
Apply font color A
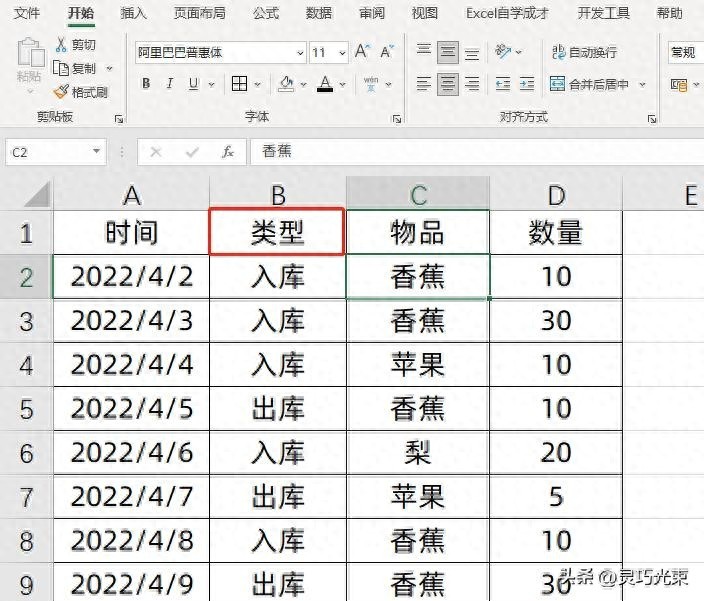[325, 83]
